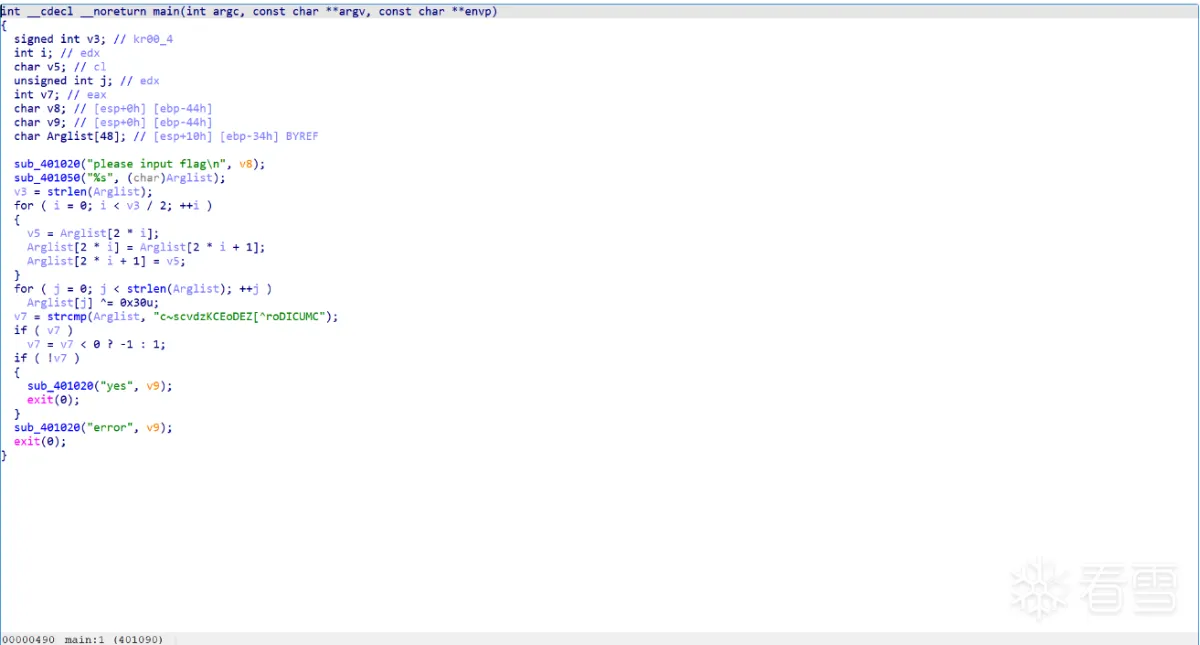Select 'main:1 (401090)' in the status bar
This screenshot has width=1200, height=645.
(114, 639)
